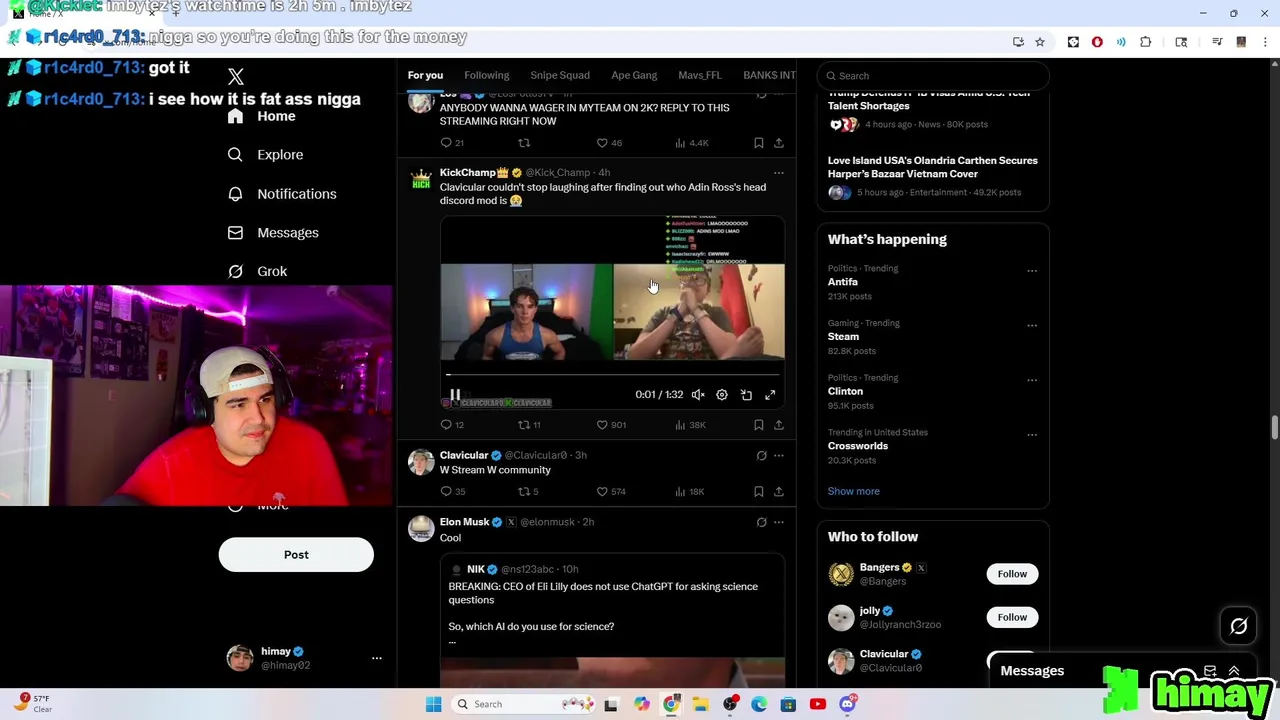Open video picture-in-picture mode
1280x720 pixels.
click(x=746, y=395)
